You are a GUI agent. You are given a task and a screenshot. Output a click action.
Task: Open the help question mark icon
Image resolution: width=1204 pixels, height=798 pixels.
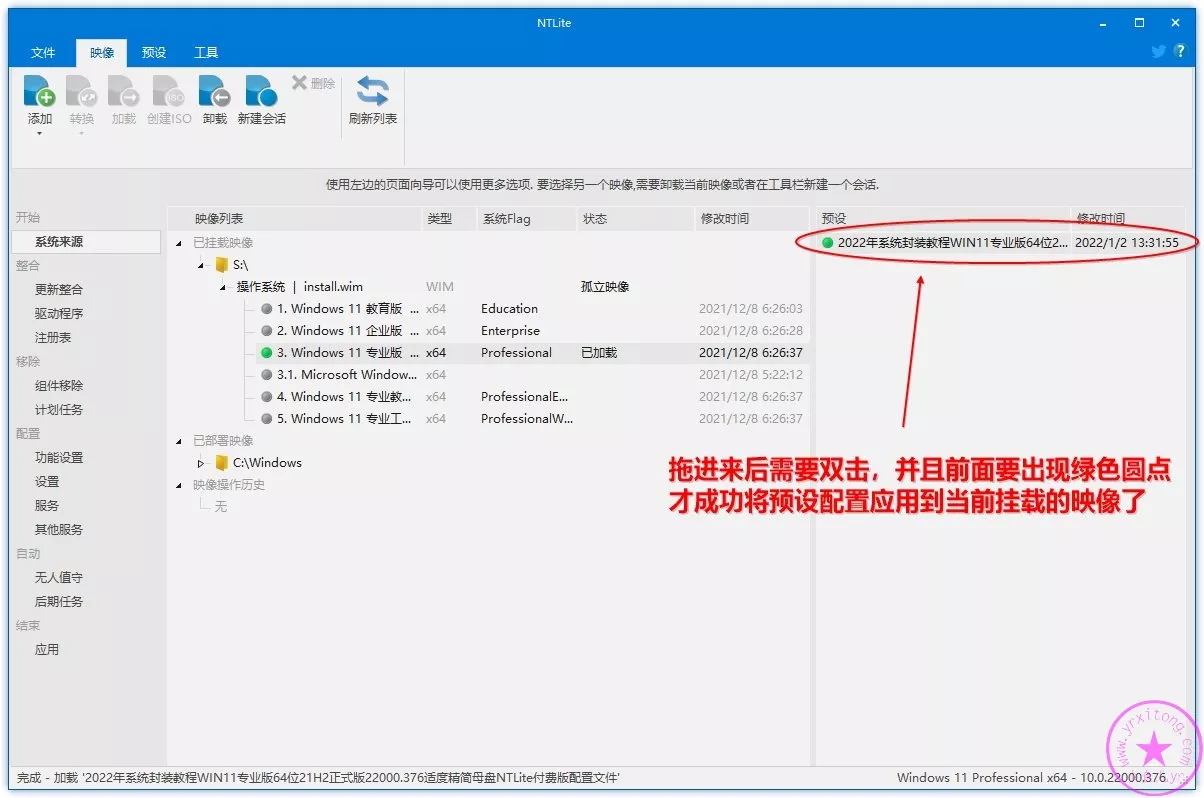coord(1180,52)
